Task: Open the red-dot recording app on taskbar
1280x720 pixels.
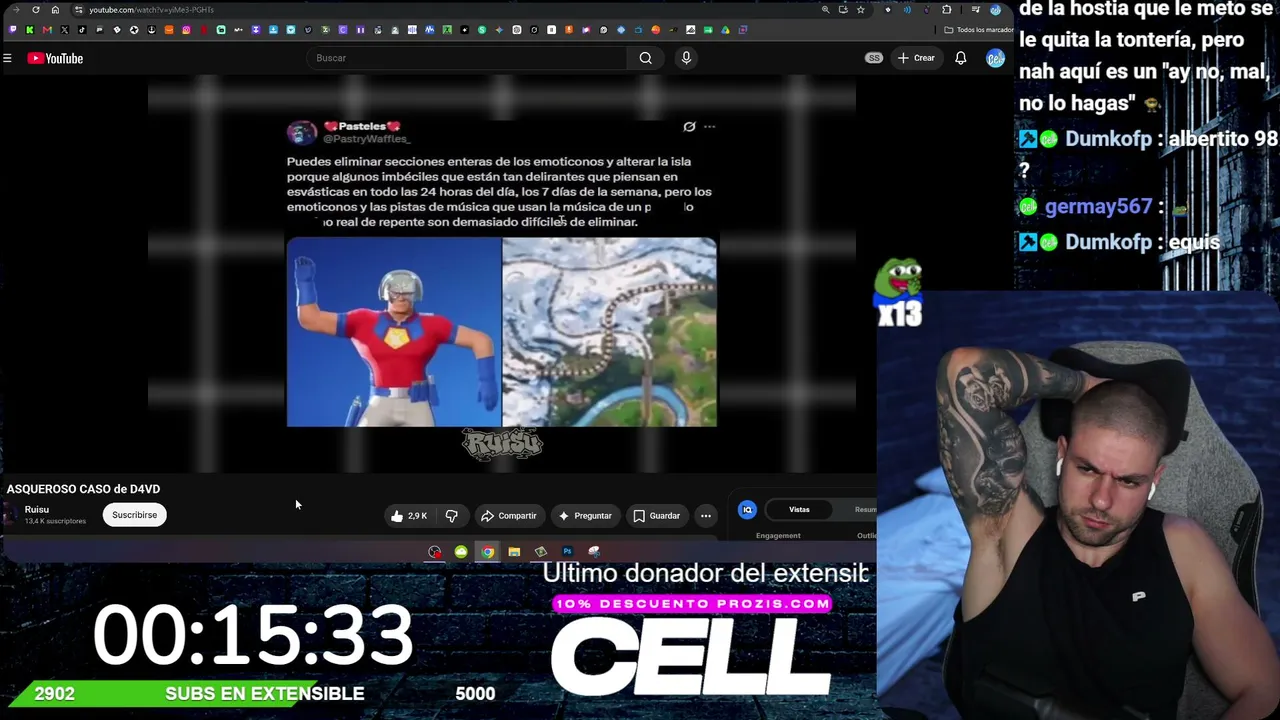Action: (x=434, y=552)
